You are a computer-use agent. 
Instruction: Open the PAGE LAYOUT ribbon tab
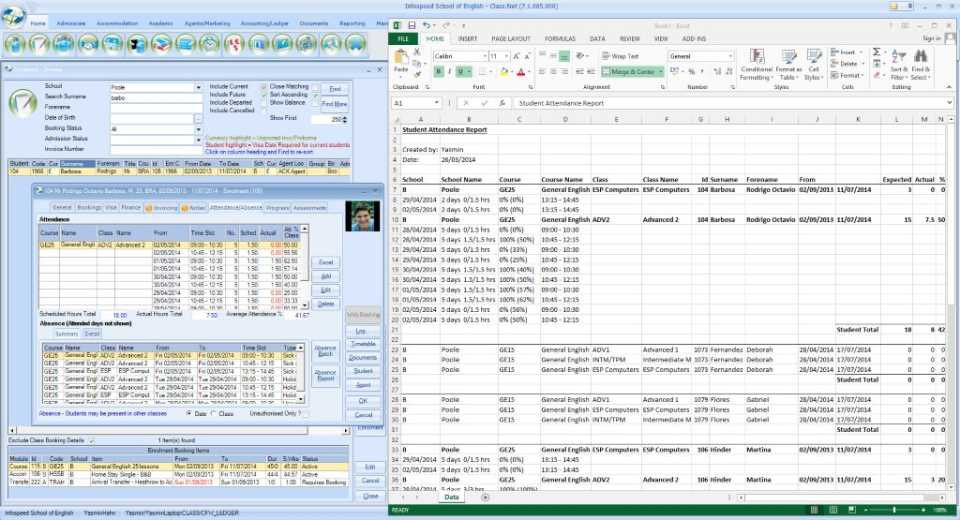click(511, 39)
